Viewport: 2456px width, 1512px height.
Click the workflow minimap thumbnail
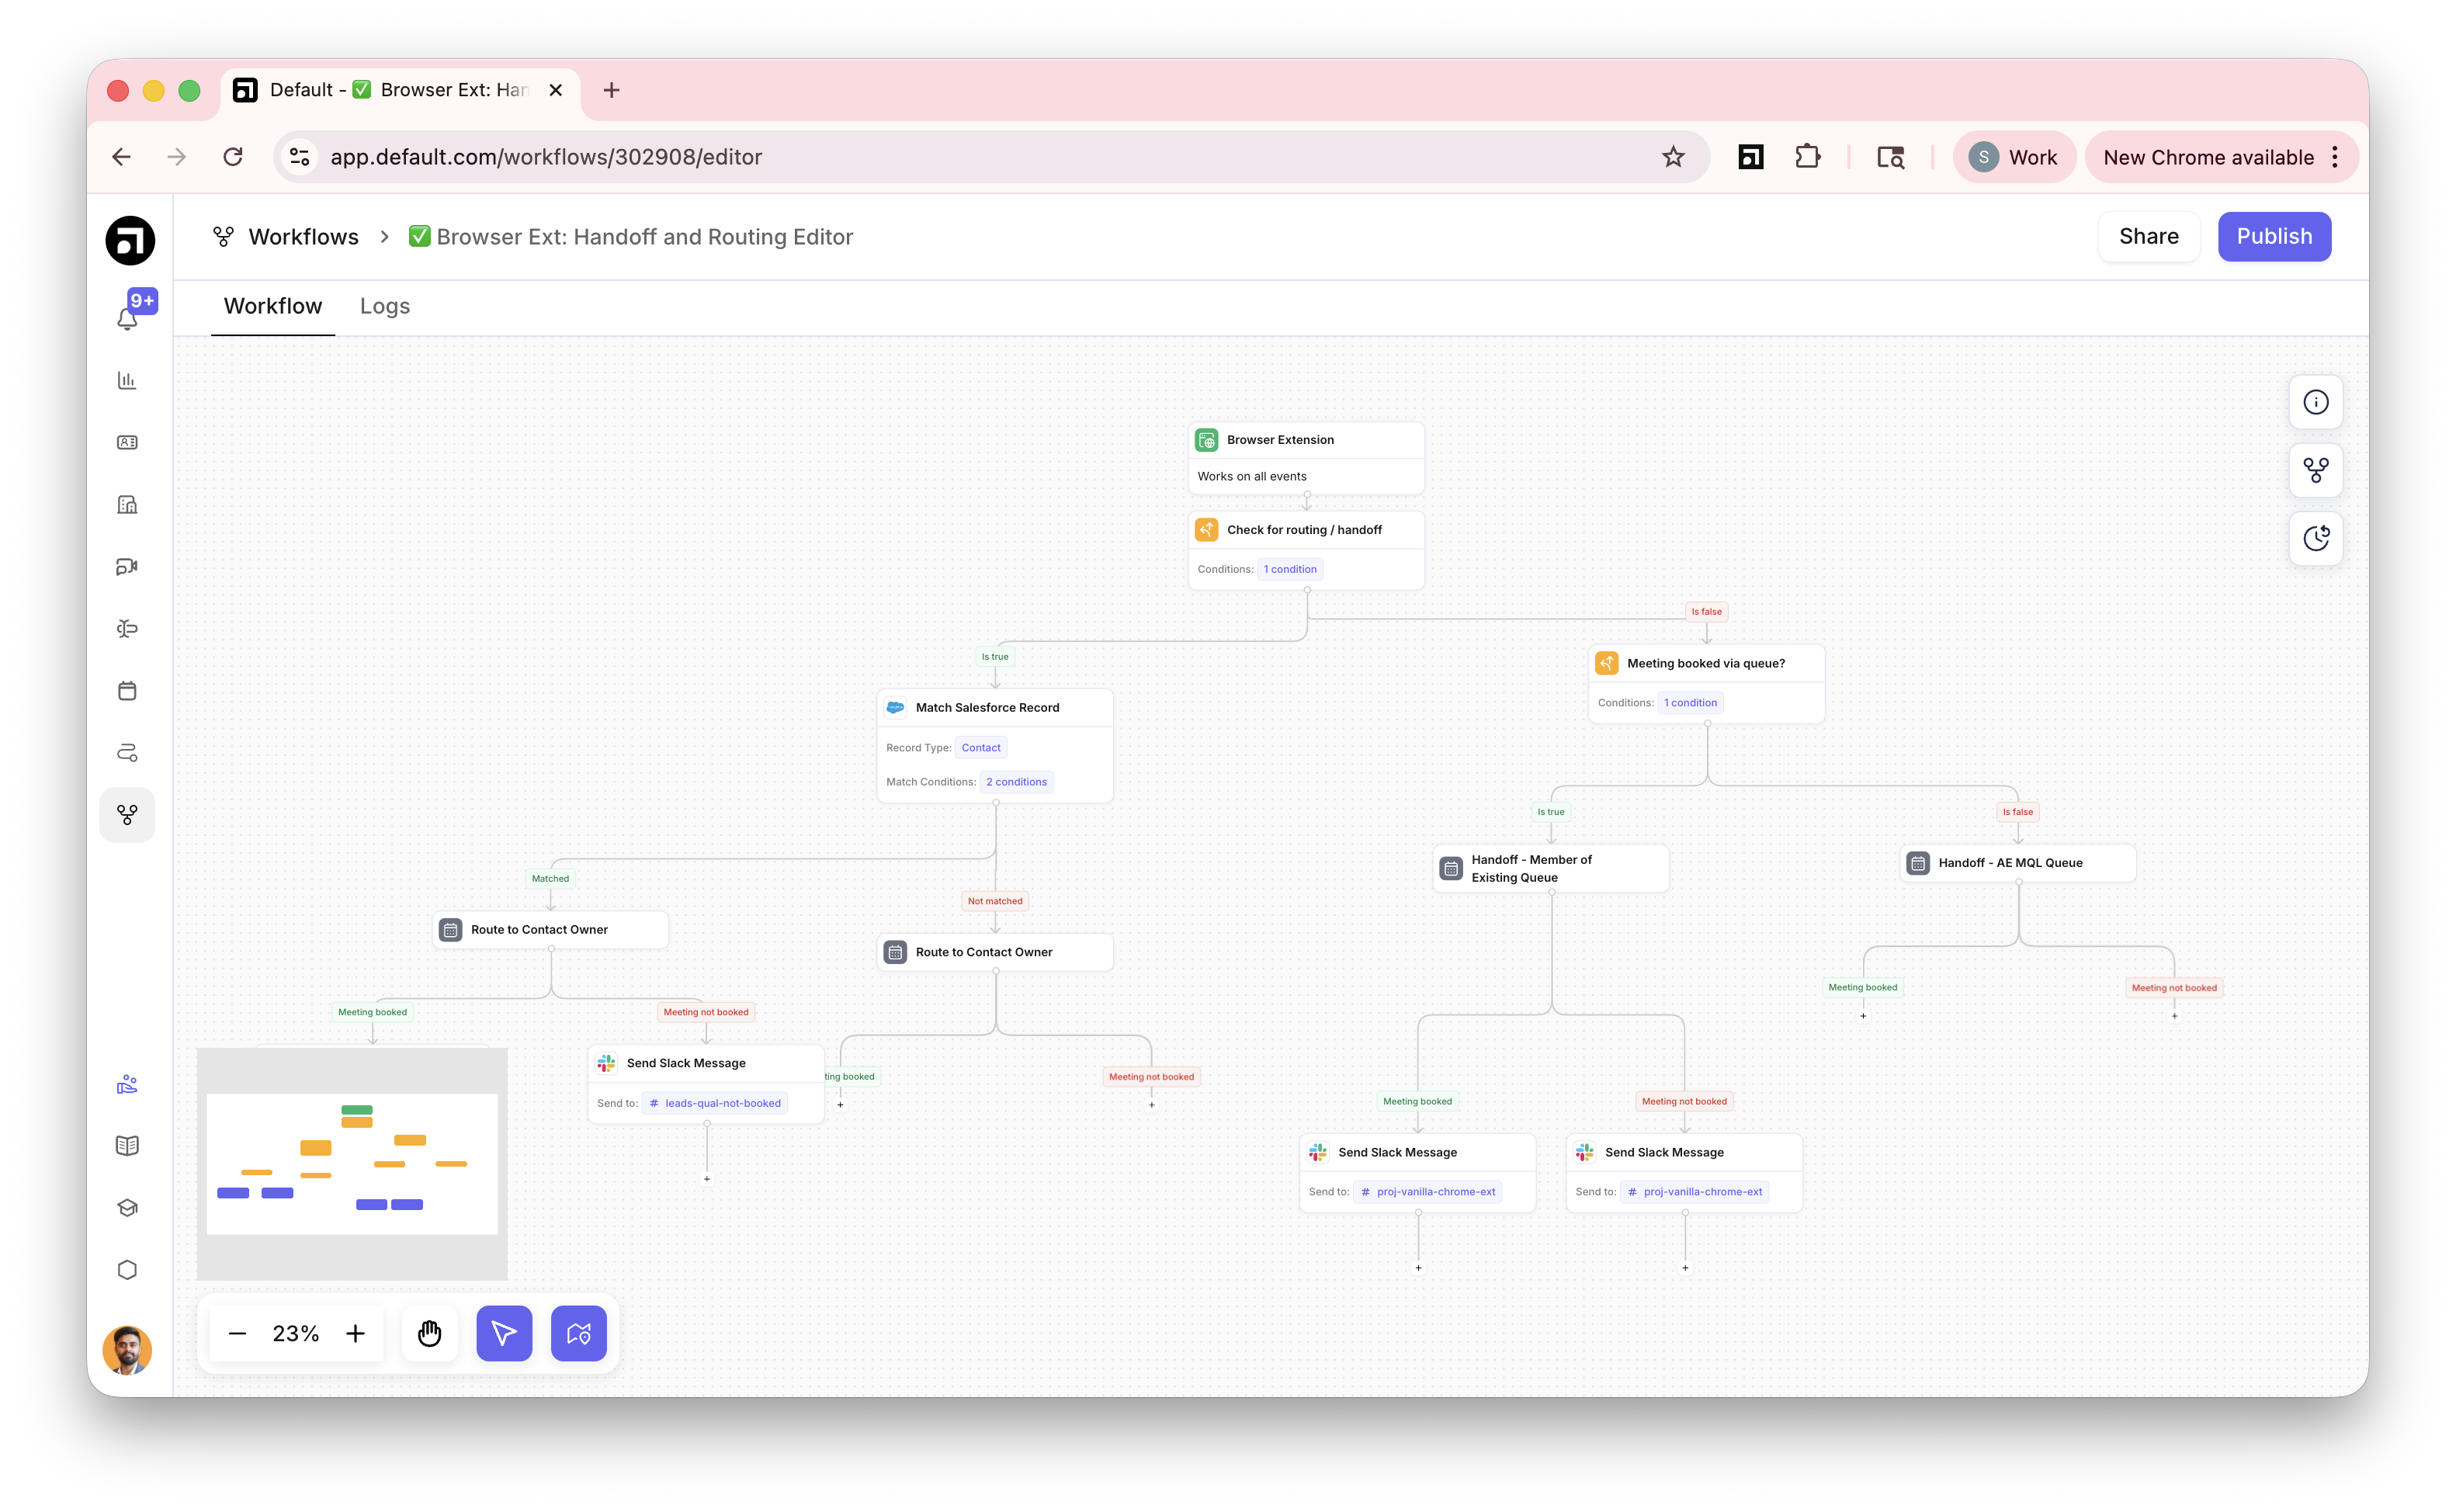pos(352,1164)
